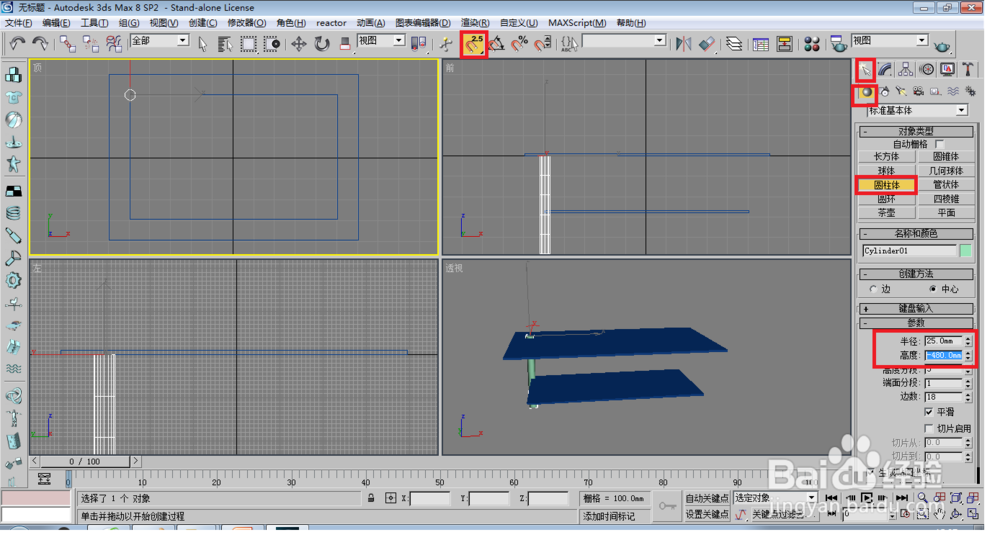Click the 0 / 100 time slider
Viewport: 1000px width, 540px height.
click(x=85, y=461)
